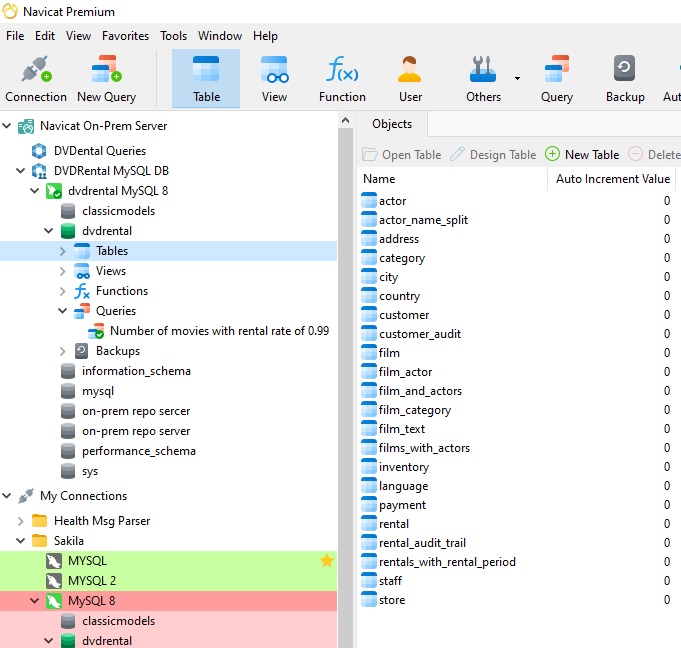Click the Delete table button

click(654, 155)
